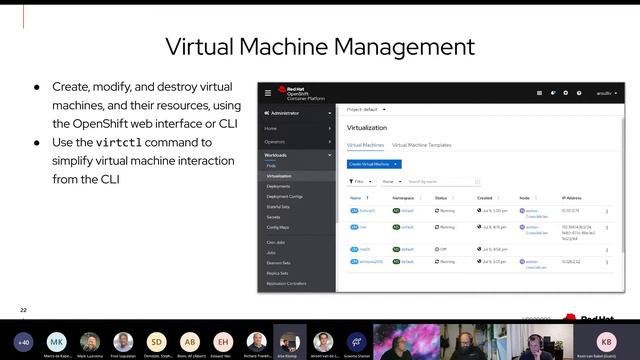Screen dimensions: 640x360
Task: Open Jobs in the sidebar
Action: [271, 253]
